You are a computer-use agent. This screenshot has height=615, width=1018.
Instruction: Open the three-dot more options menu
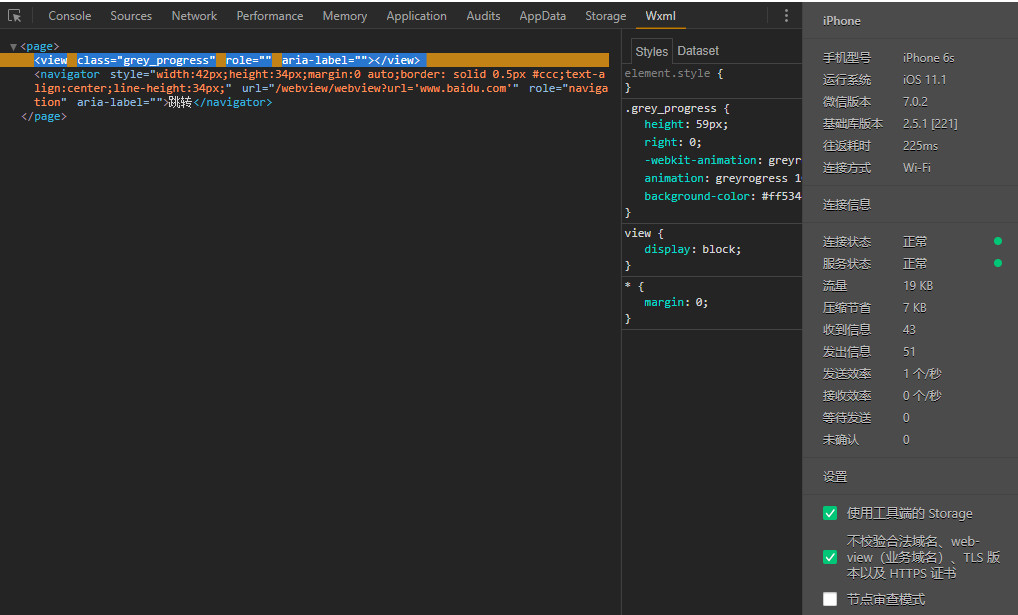pyautogui.click(x=786, y=16)
